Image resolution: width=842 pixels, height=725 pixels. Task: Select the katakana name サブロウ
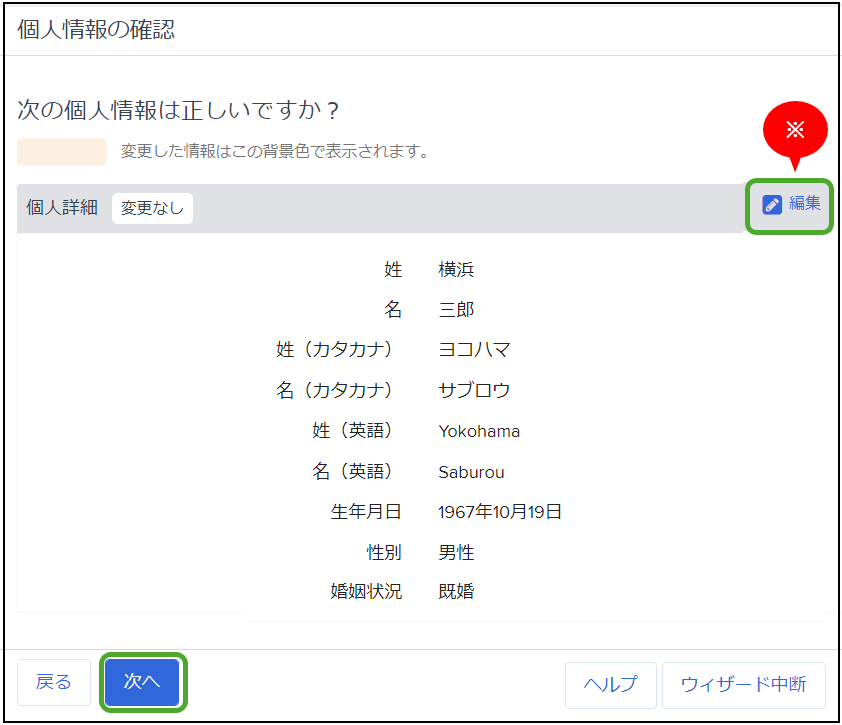(474, 390)
